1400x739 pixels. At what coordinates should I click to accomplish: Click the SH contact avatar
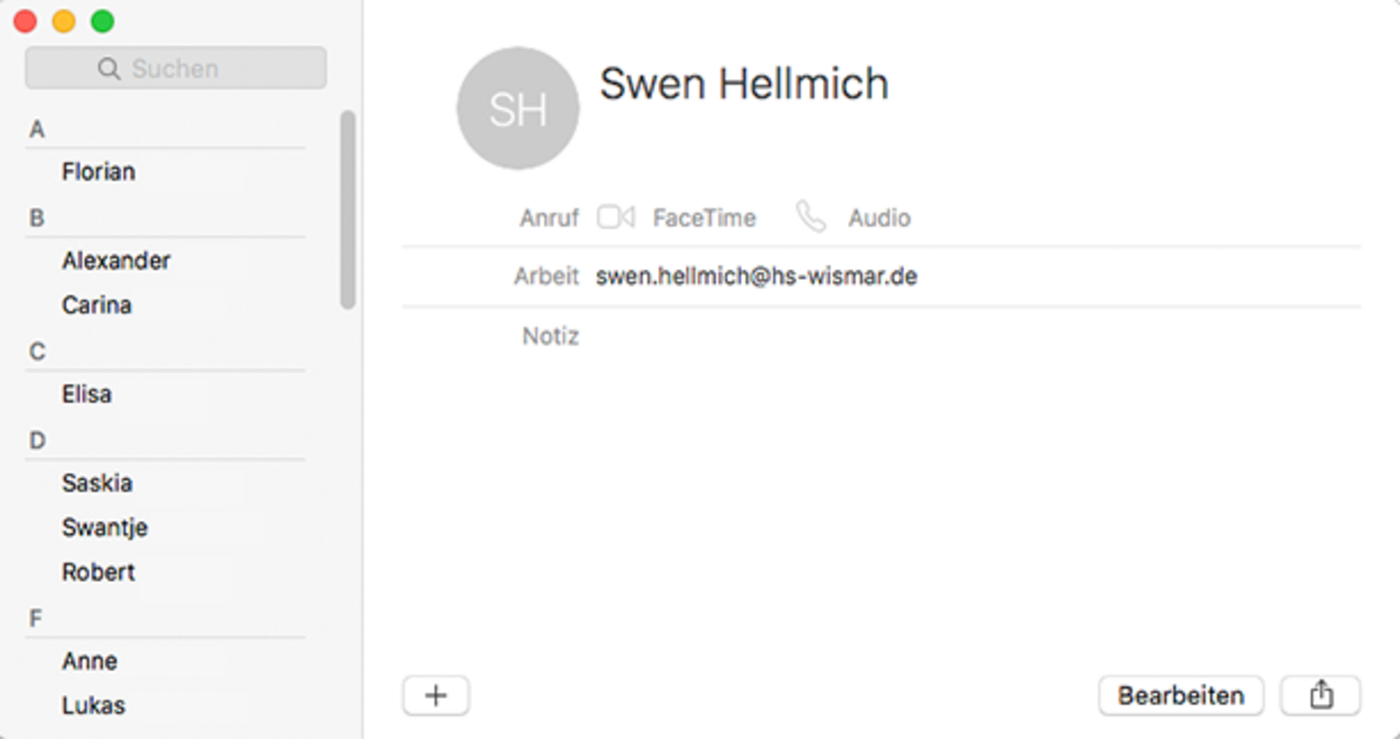pyautogui.click(x=518, y=109)
